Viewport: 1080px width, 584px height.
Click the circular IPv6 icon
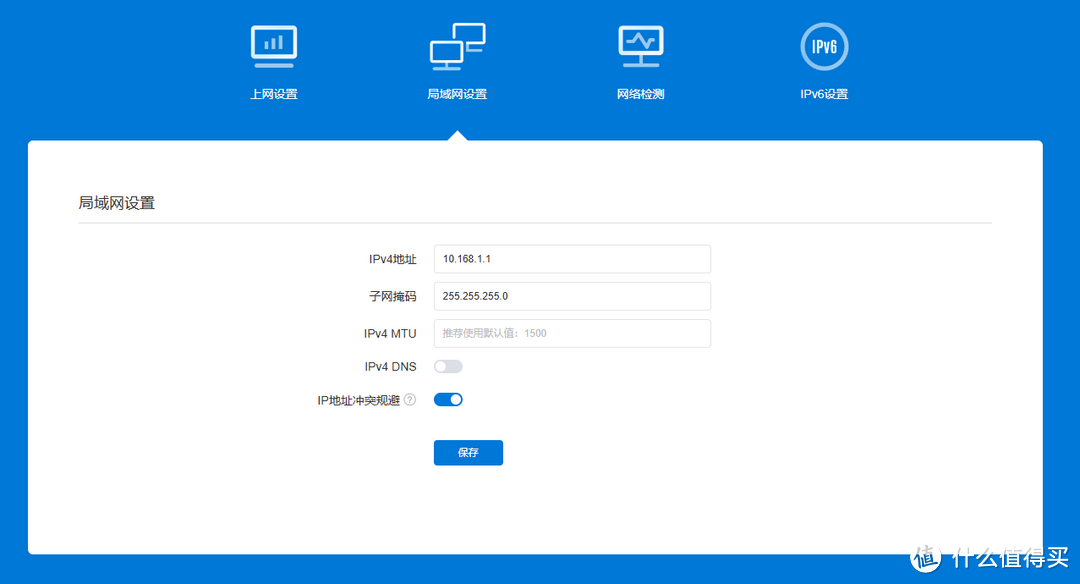824,46
